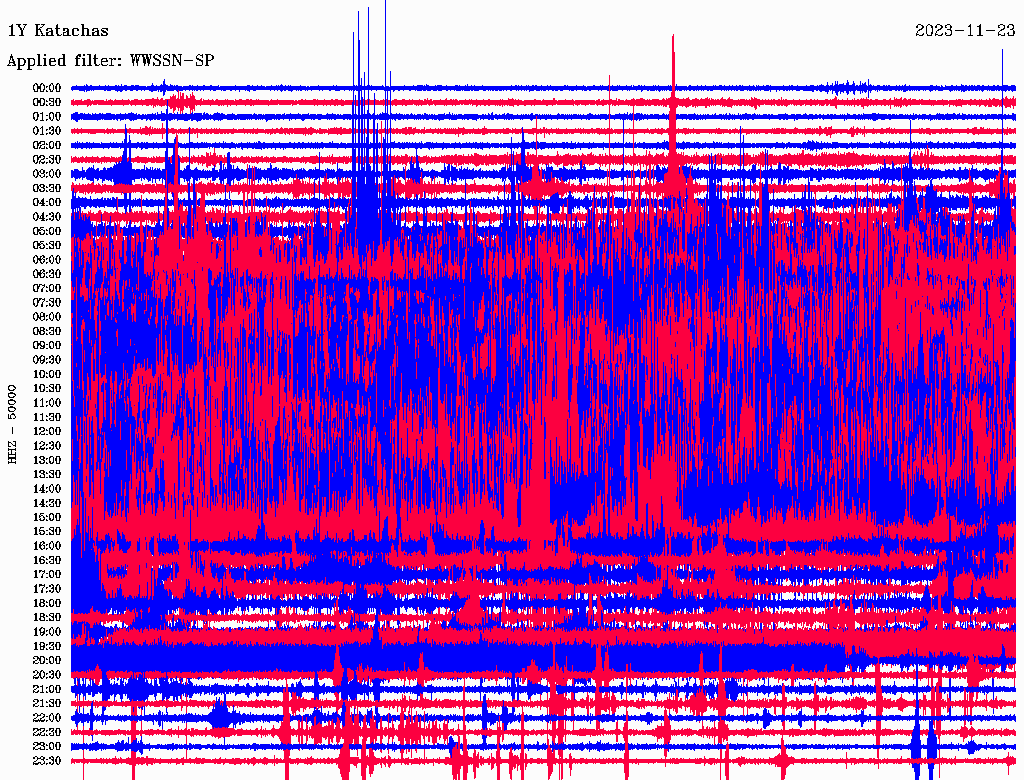Viewport: 1024px width, 780px height.
Task: Click the 20:30 time label
Action: 47,675
